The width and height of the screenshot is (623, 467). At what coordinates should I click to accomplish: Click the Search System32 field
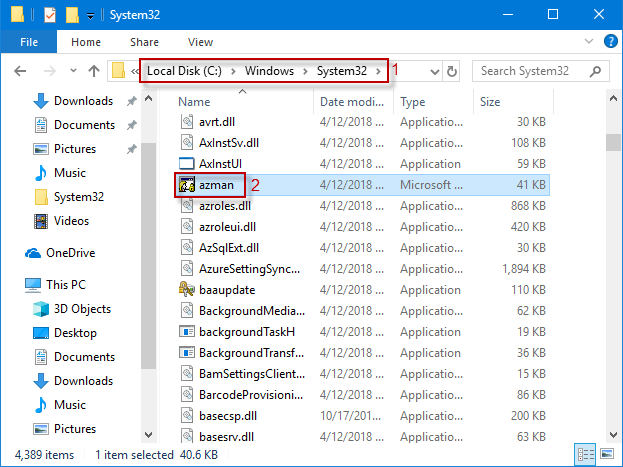[x=540, y=71]
